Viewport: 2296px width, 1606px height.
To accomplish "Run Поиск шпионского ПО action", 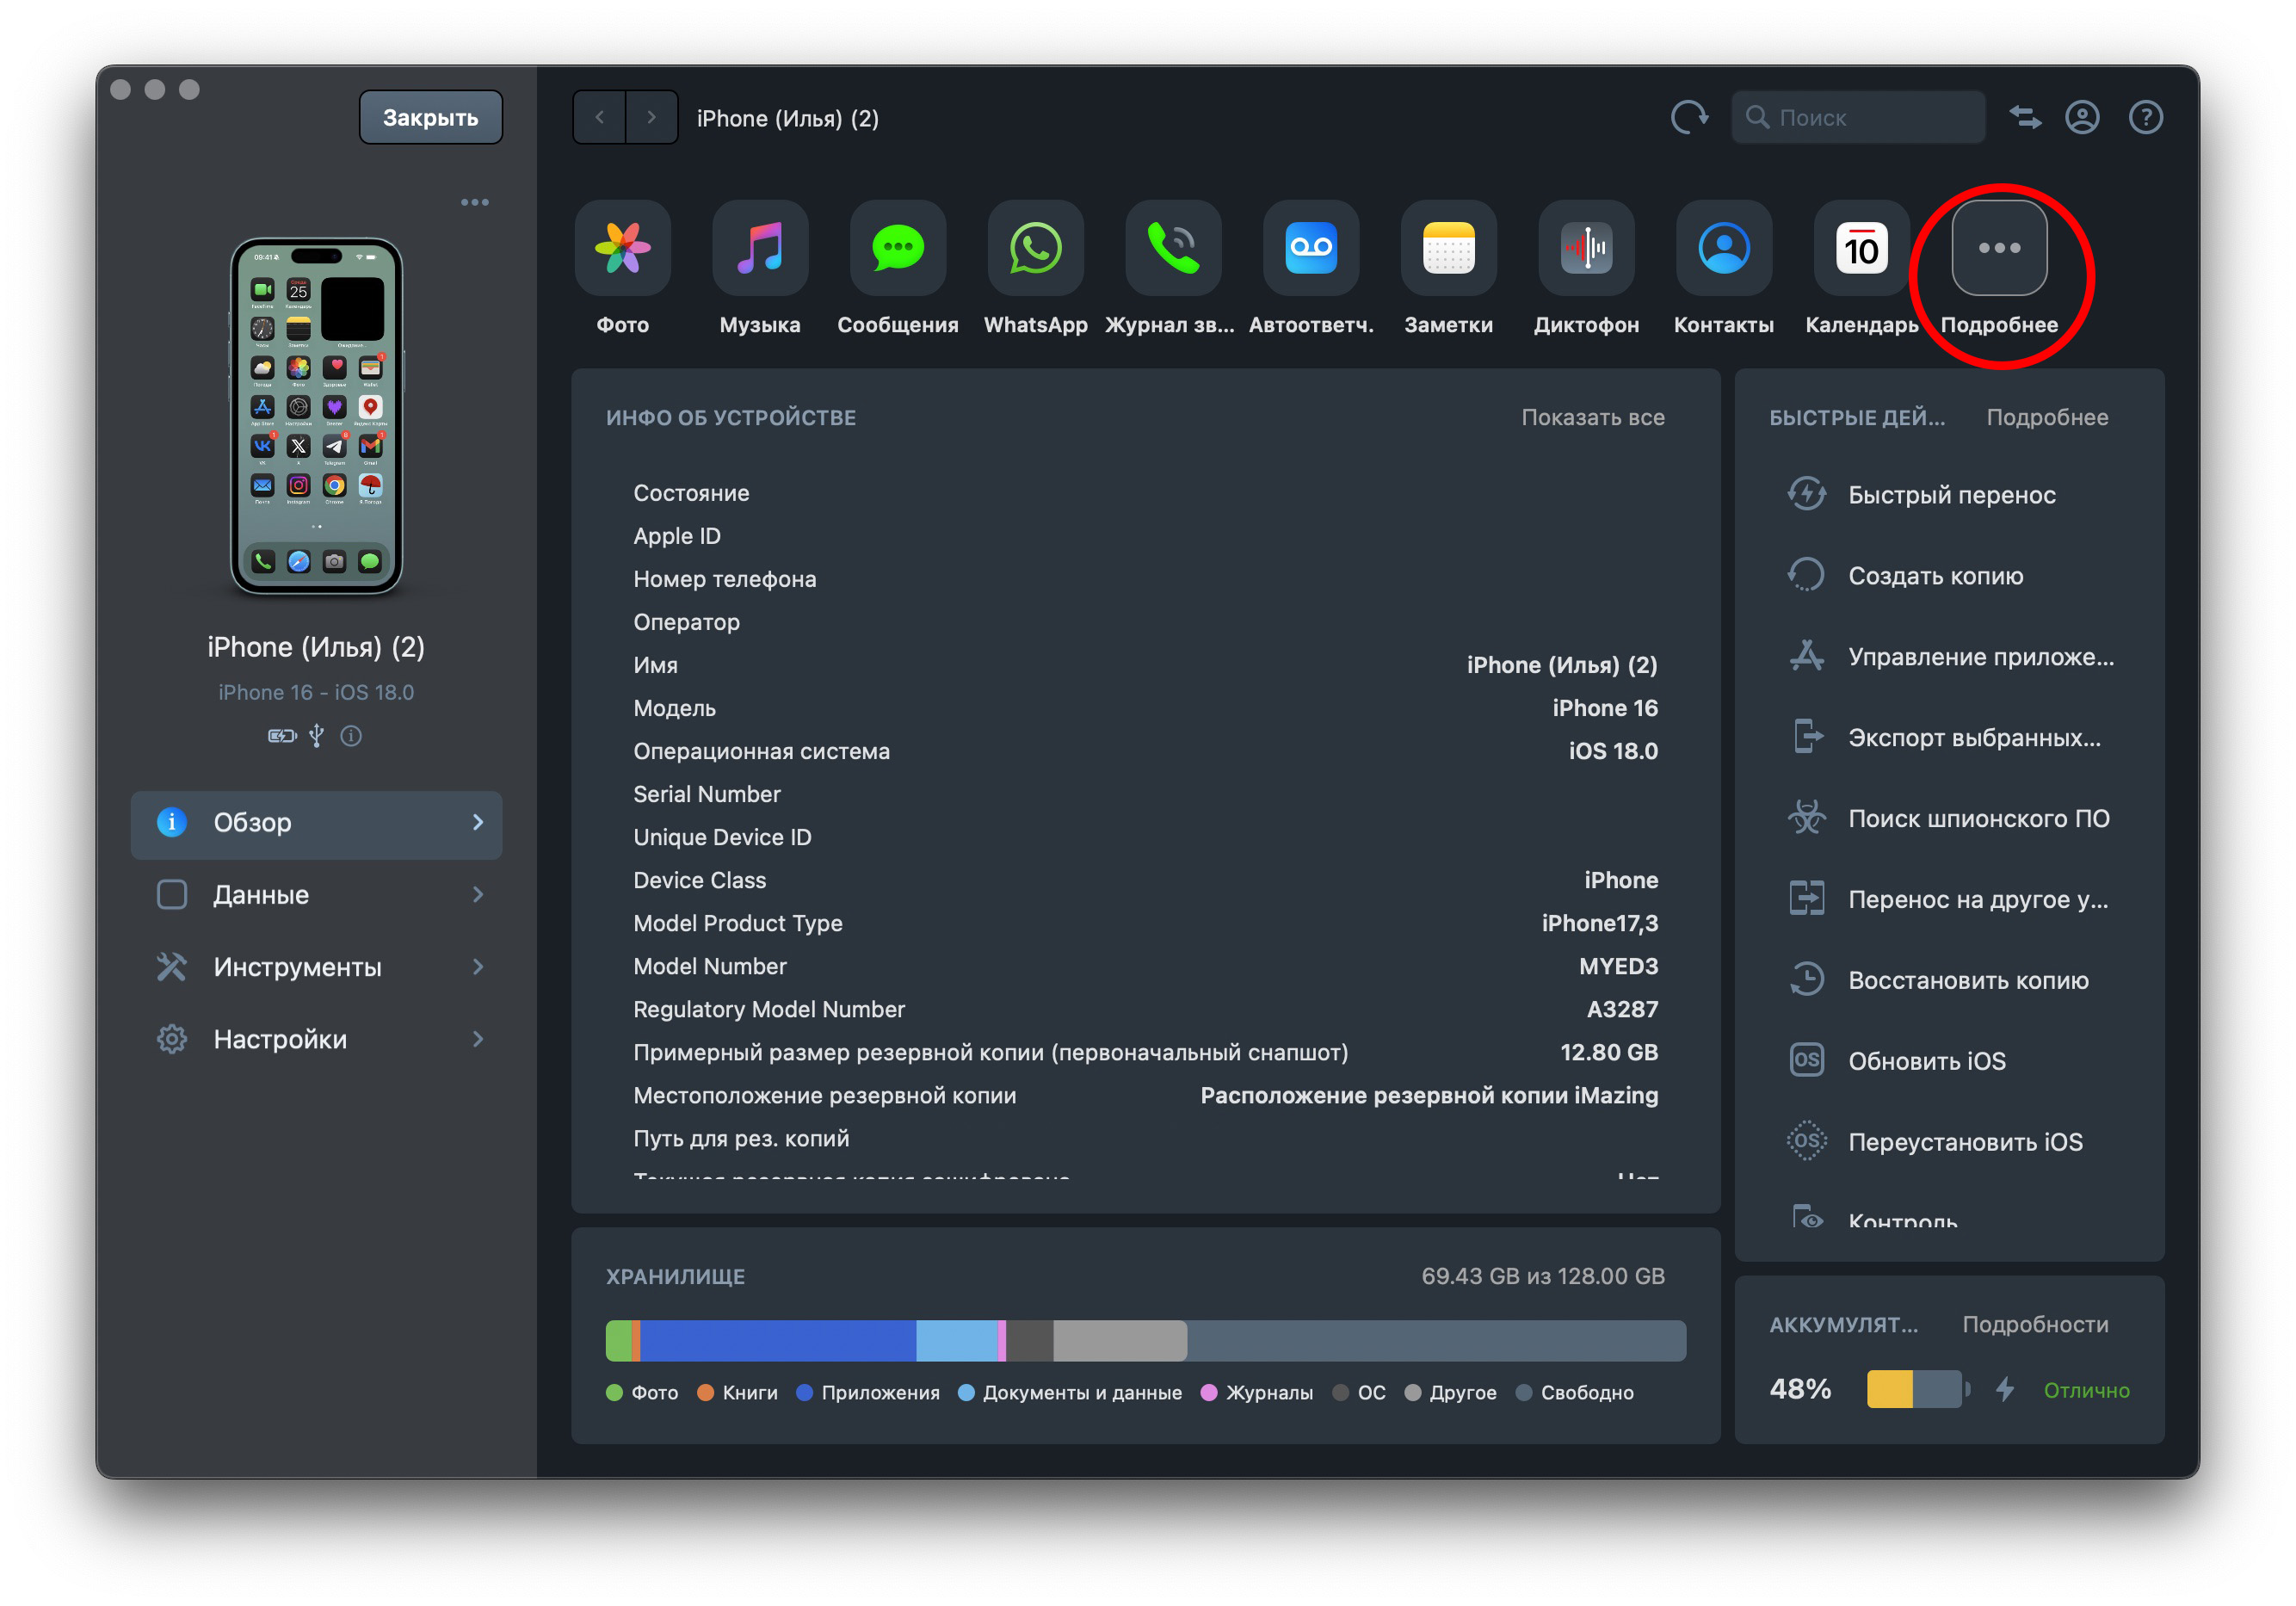I will point(1949,818).
